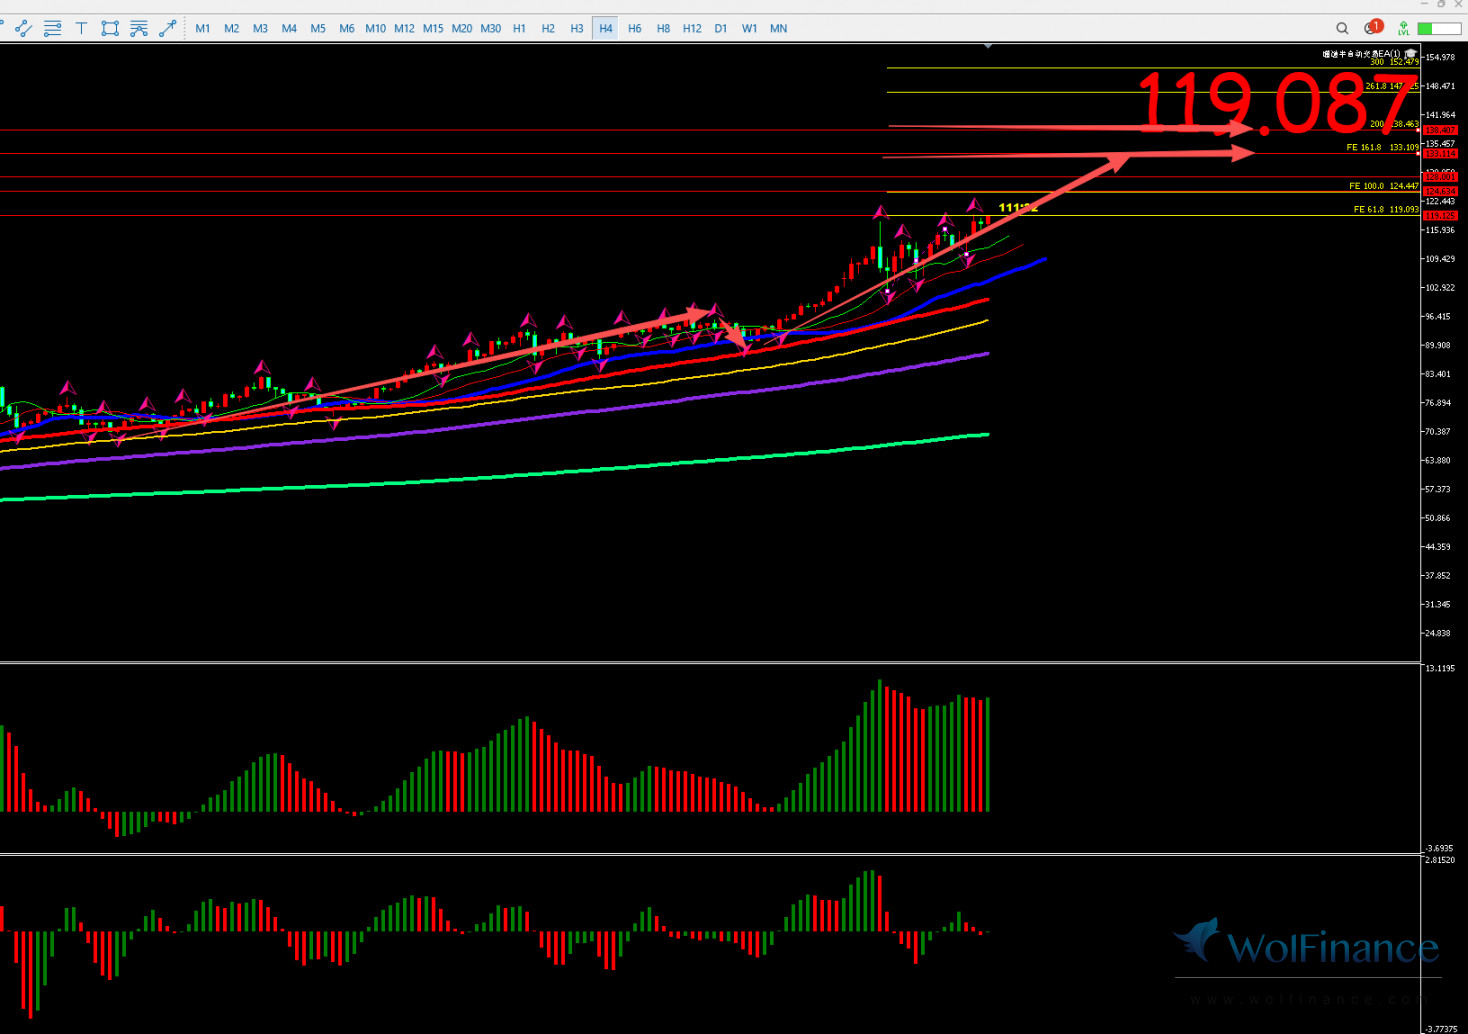Click the FE 161.8 Fibonacci level label
The width and height of the screenshot is (1468, 1034).
point(1364,147)
